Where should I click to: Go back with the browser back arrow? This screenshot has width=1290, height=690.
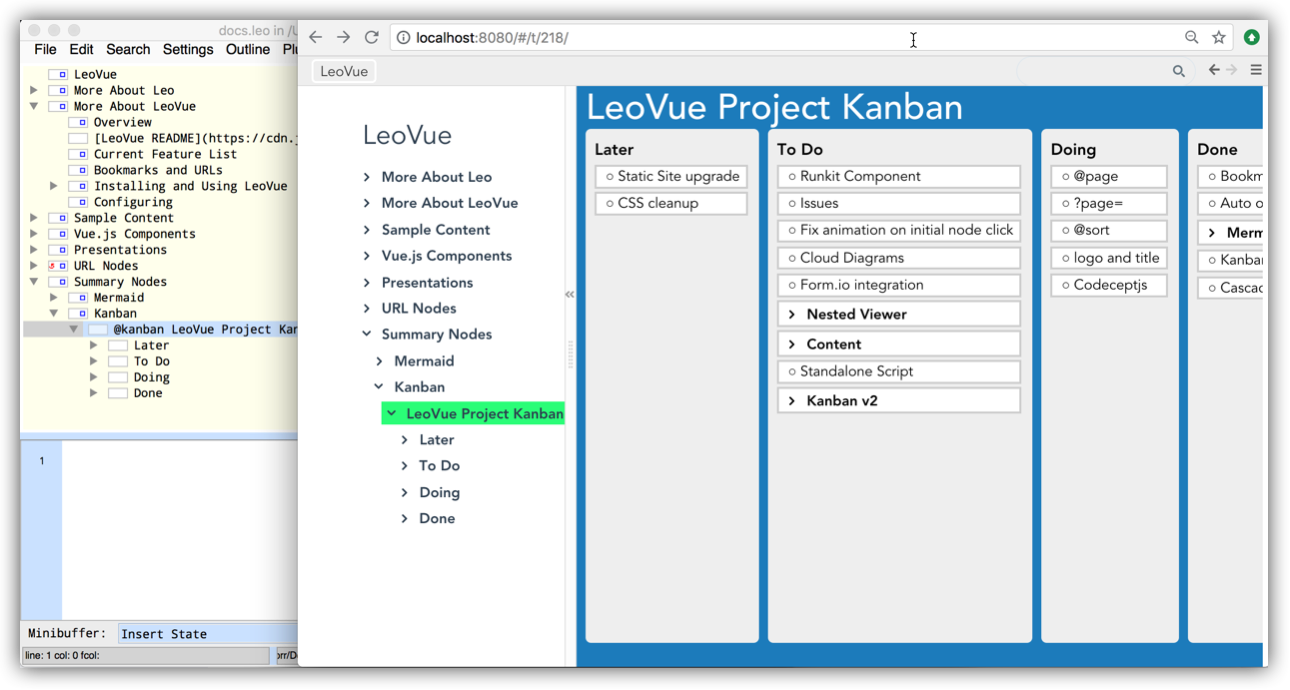pyautogui.click(x=316, y=37)
